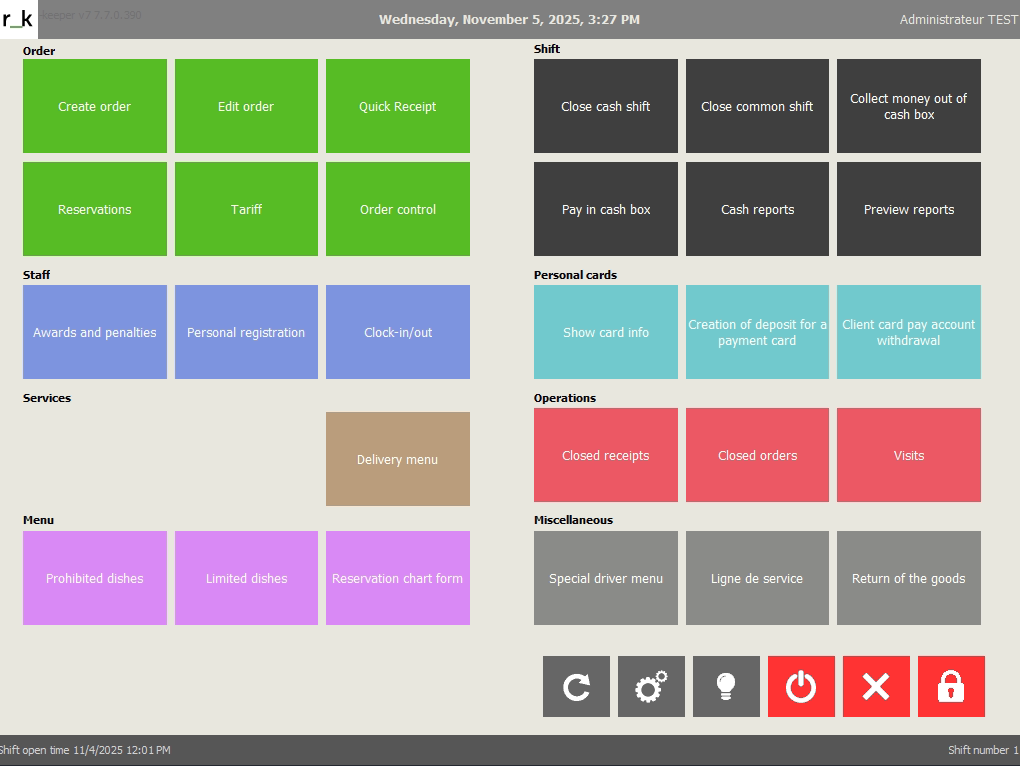Viewport: 1020px width, 766px height.
Task: Open settings with the gears icon
Action: [651, 686]
